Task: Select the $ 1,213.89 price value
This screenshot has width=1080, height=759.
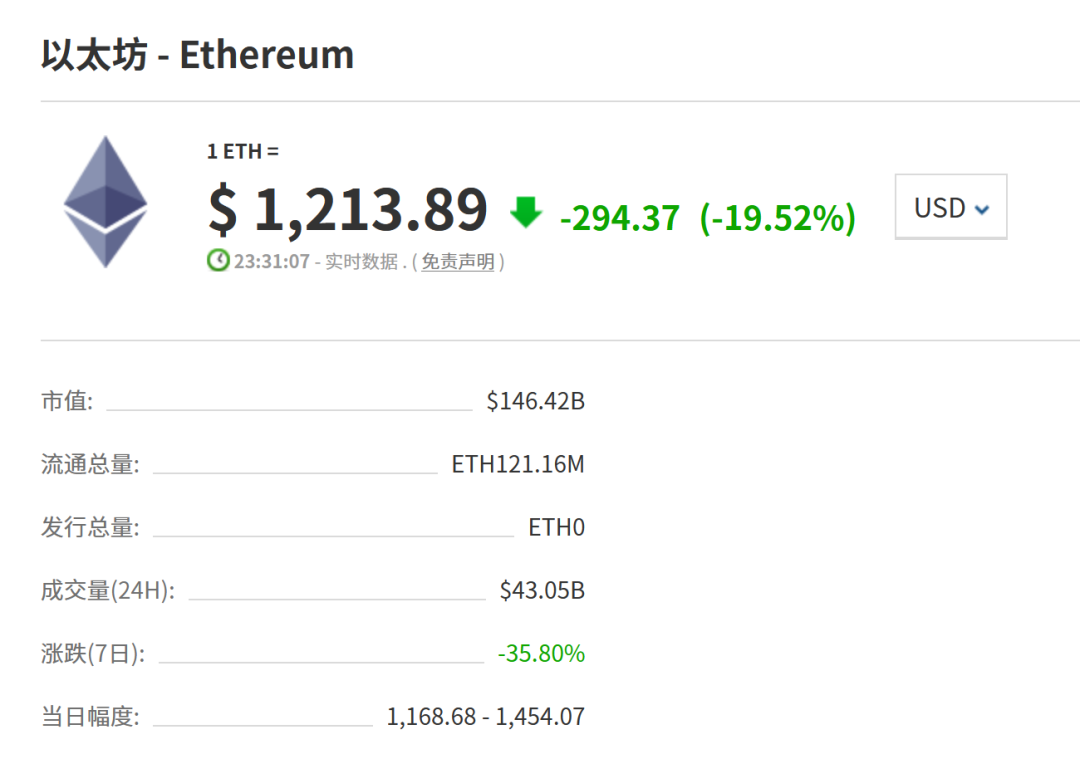Action: click(348, 210)
